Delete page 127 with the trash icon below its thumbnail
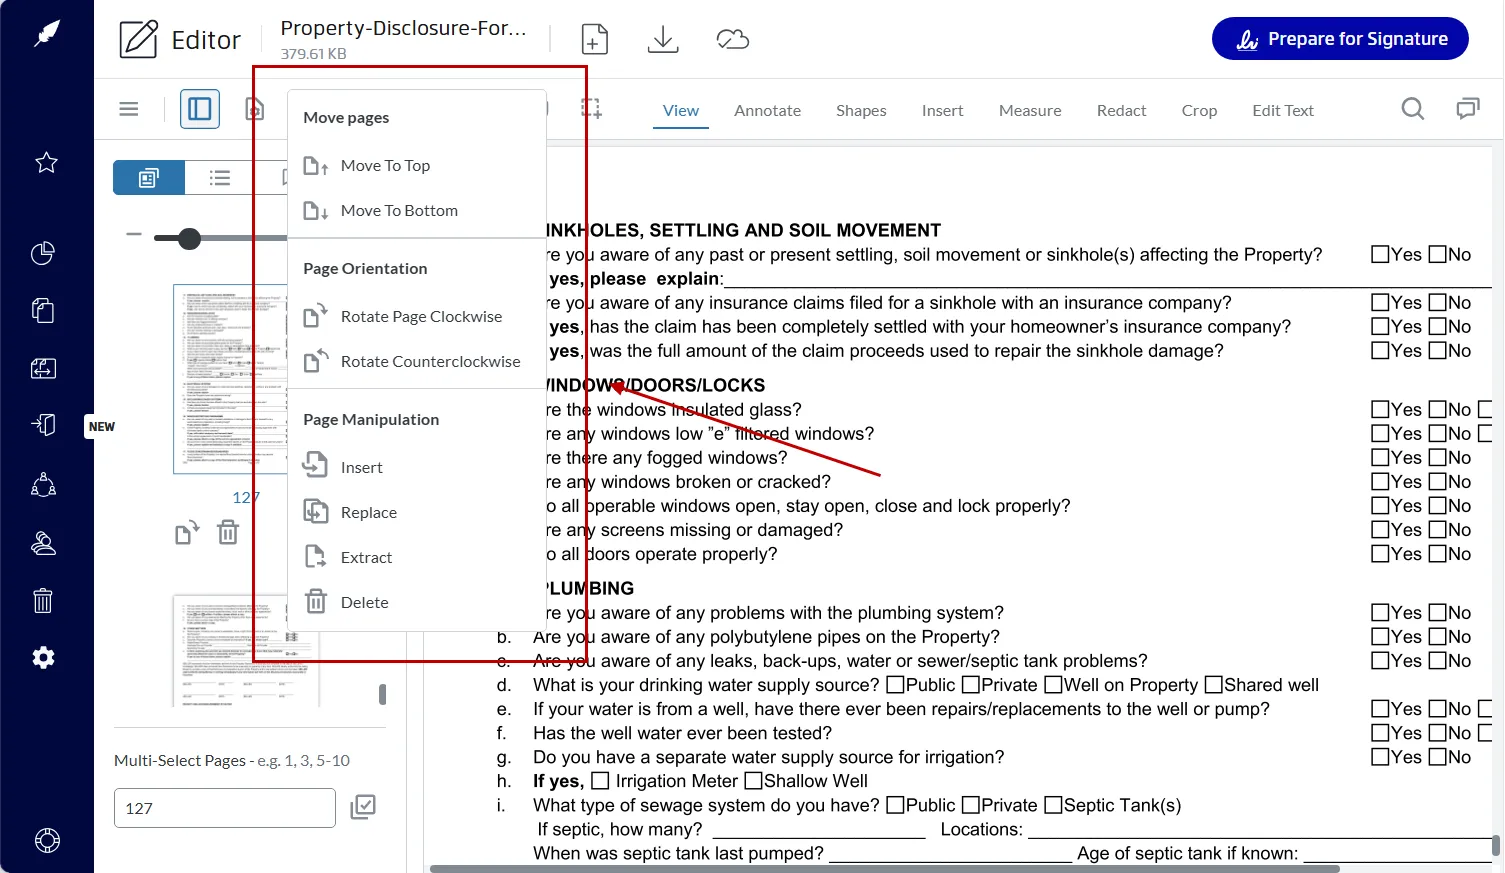This screenshot has width=1505, height=873. coord(228,532)
